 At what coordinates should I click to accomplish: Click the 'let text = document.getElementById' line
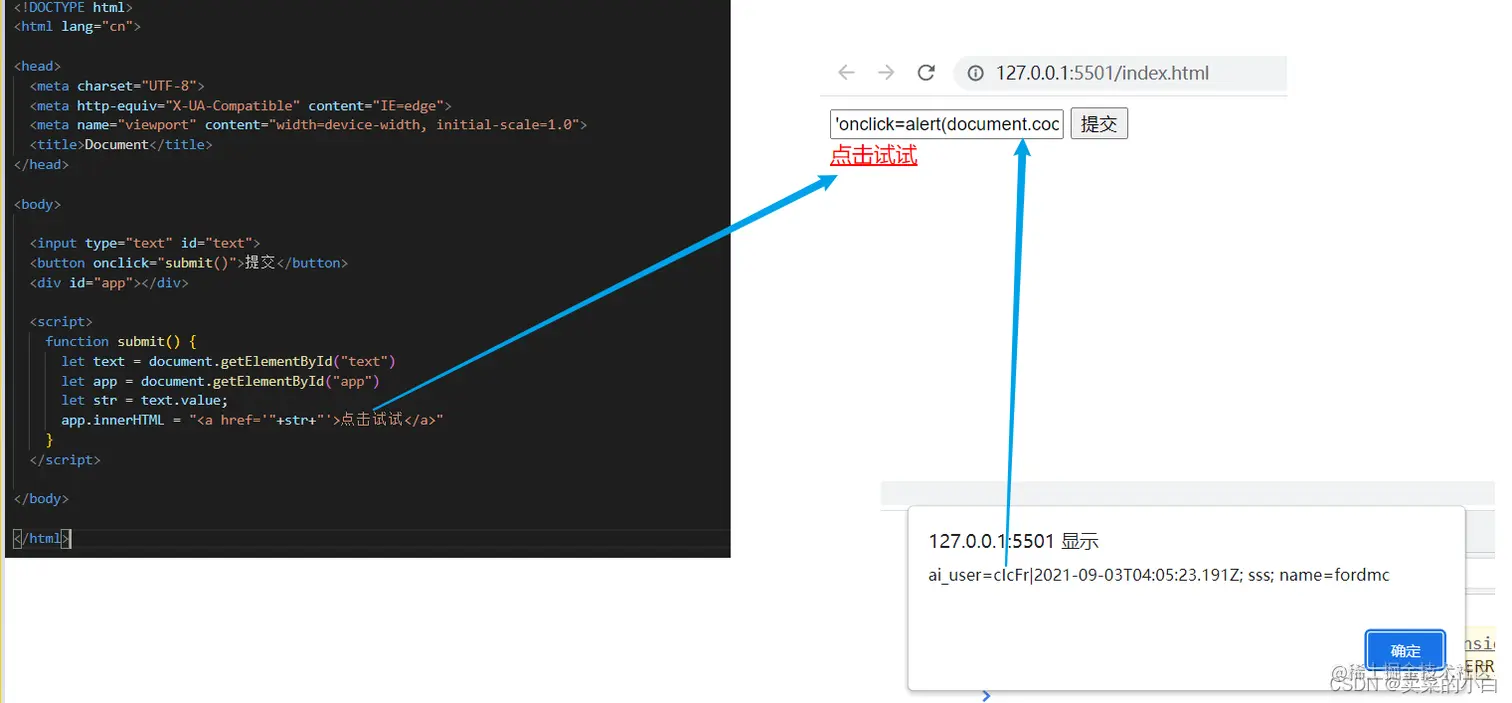click(229, 361)
